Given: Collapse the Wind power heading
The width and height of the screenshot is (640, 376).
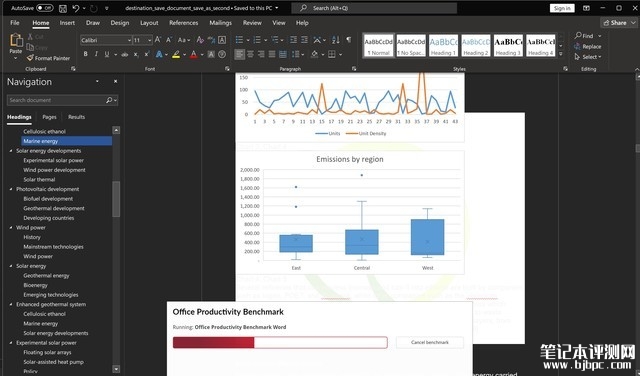Looking at the screenshot, I should (11, 227).
